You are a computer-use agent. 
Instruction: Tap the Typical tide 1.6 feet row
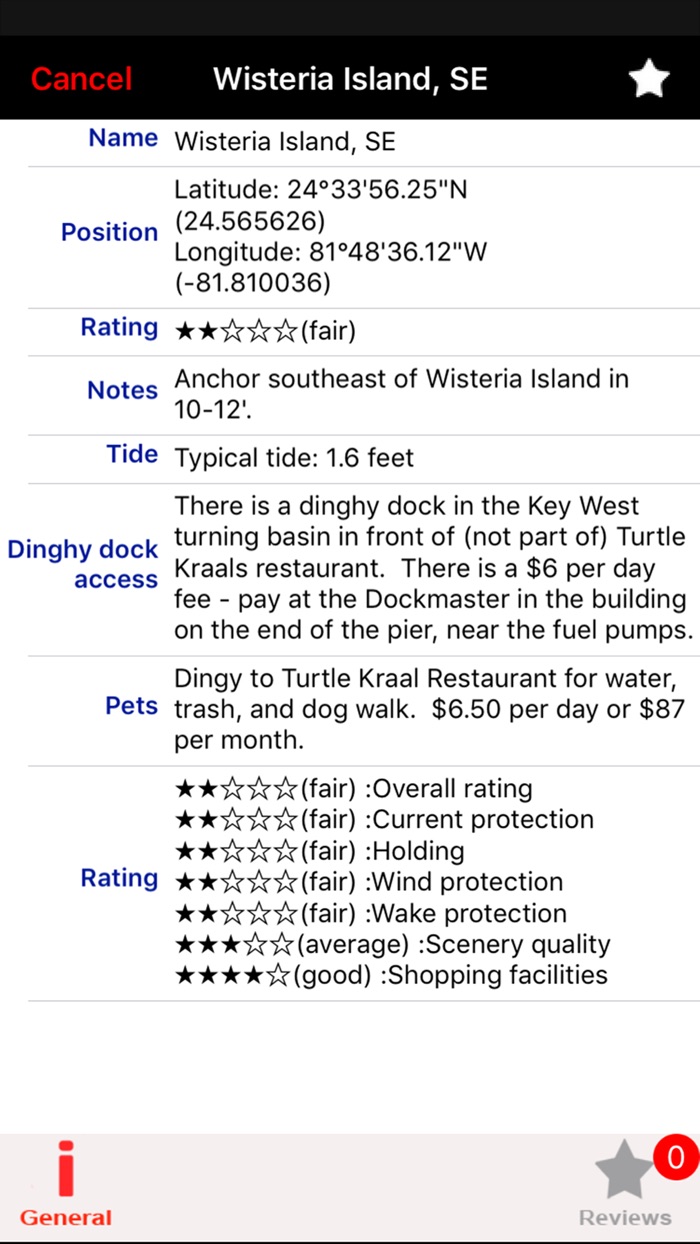point(294,459)
